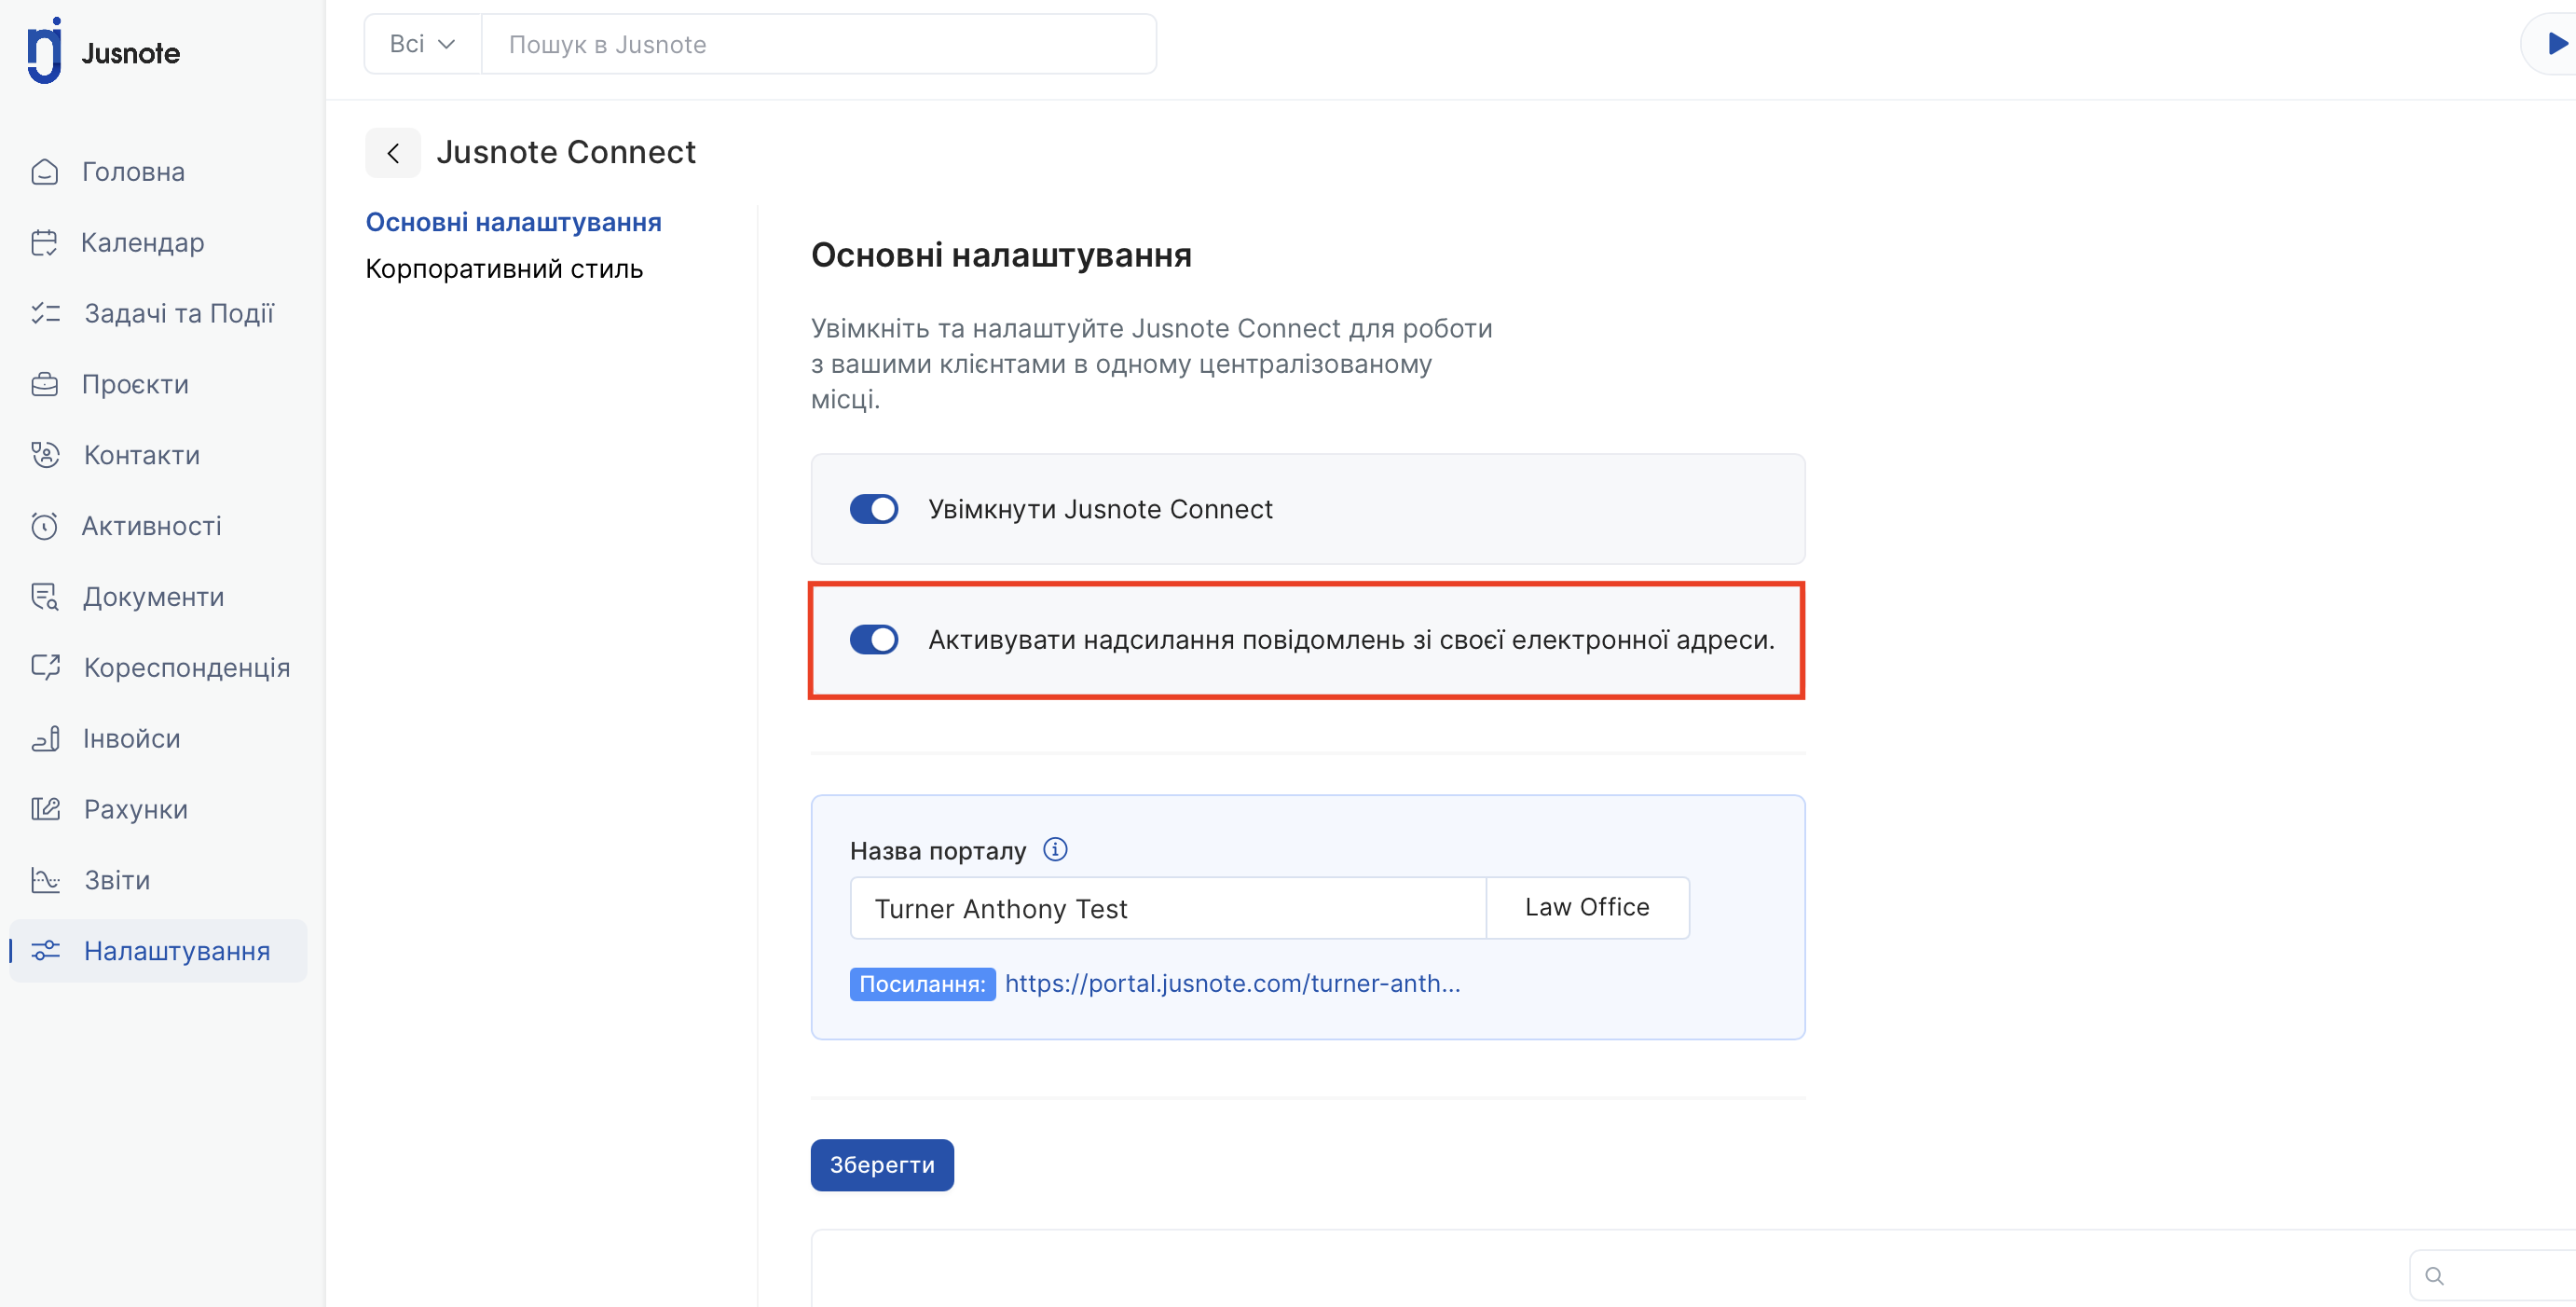Viewport: 2576px width, 1307px height.
Task: Open the Головна home icon
Action: pos(45,172)
